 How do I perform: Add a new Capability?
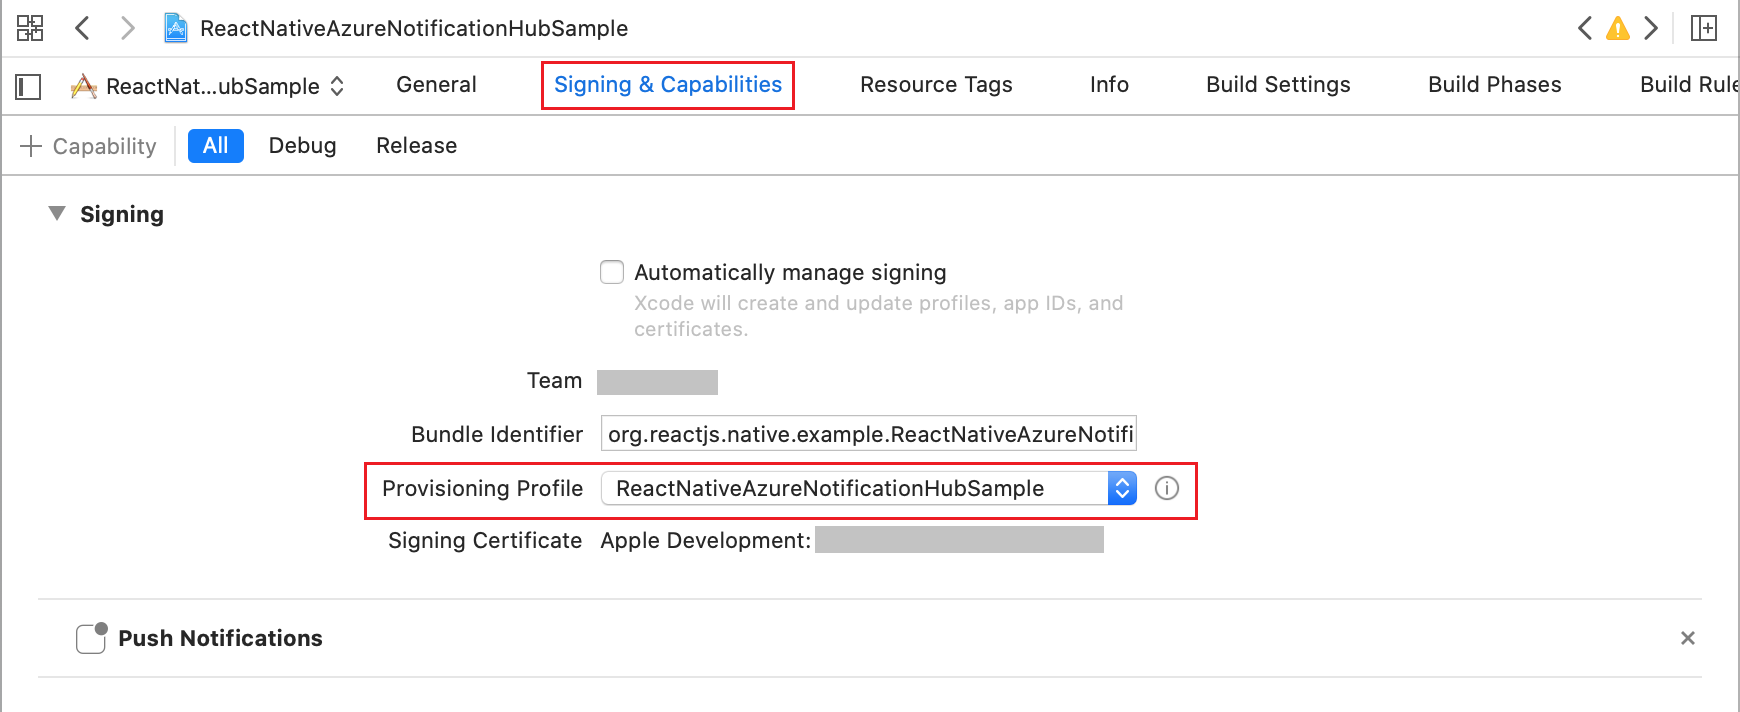coord(88,146)
